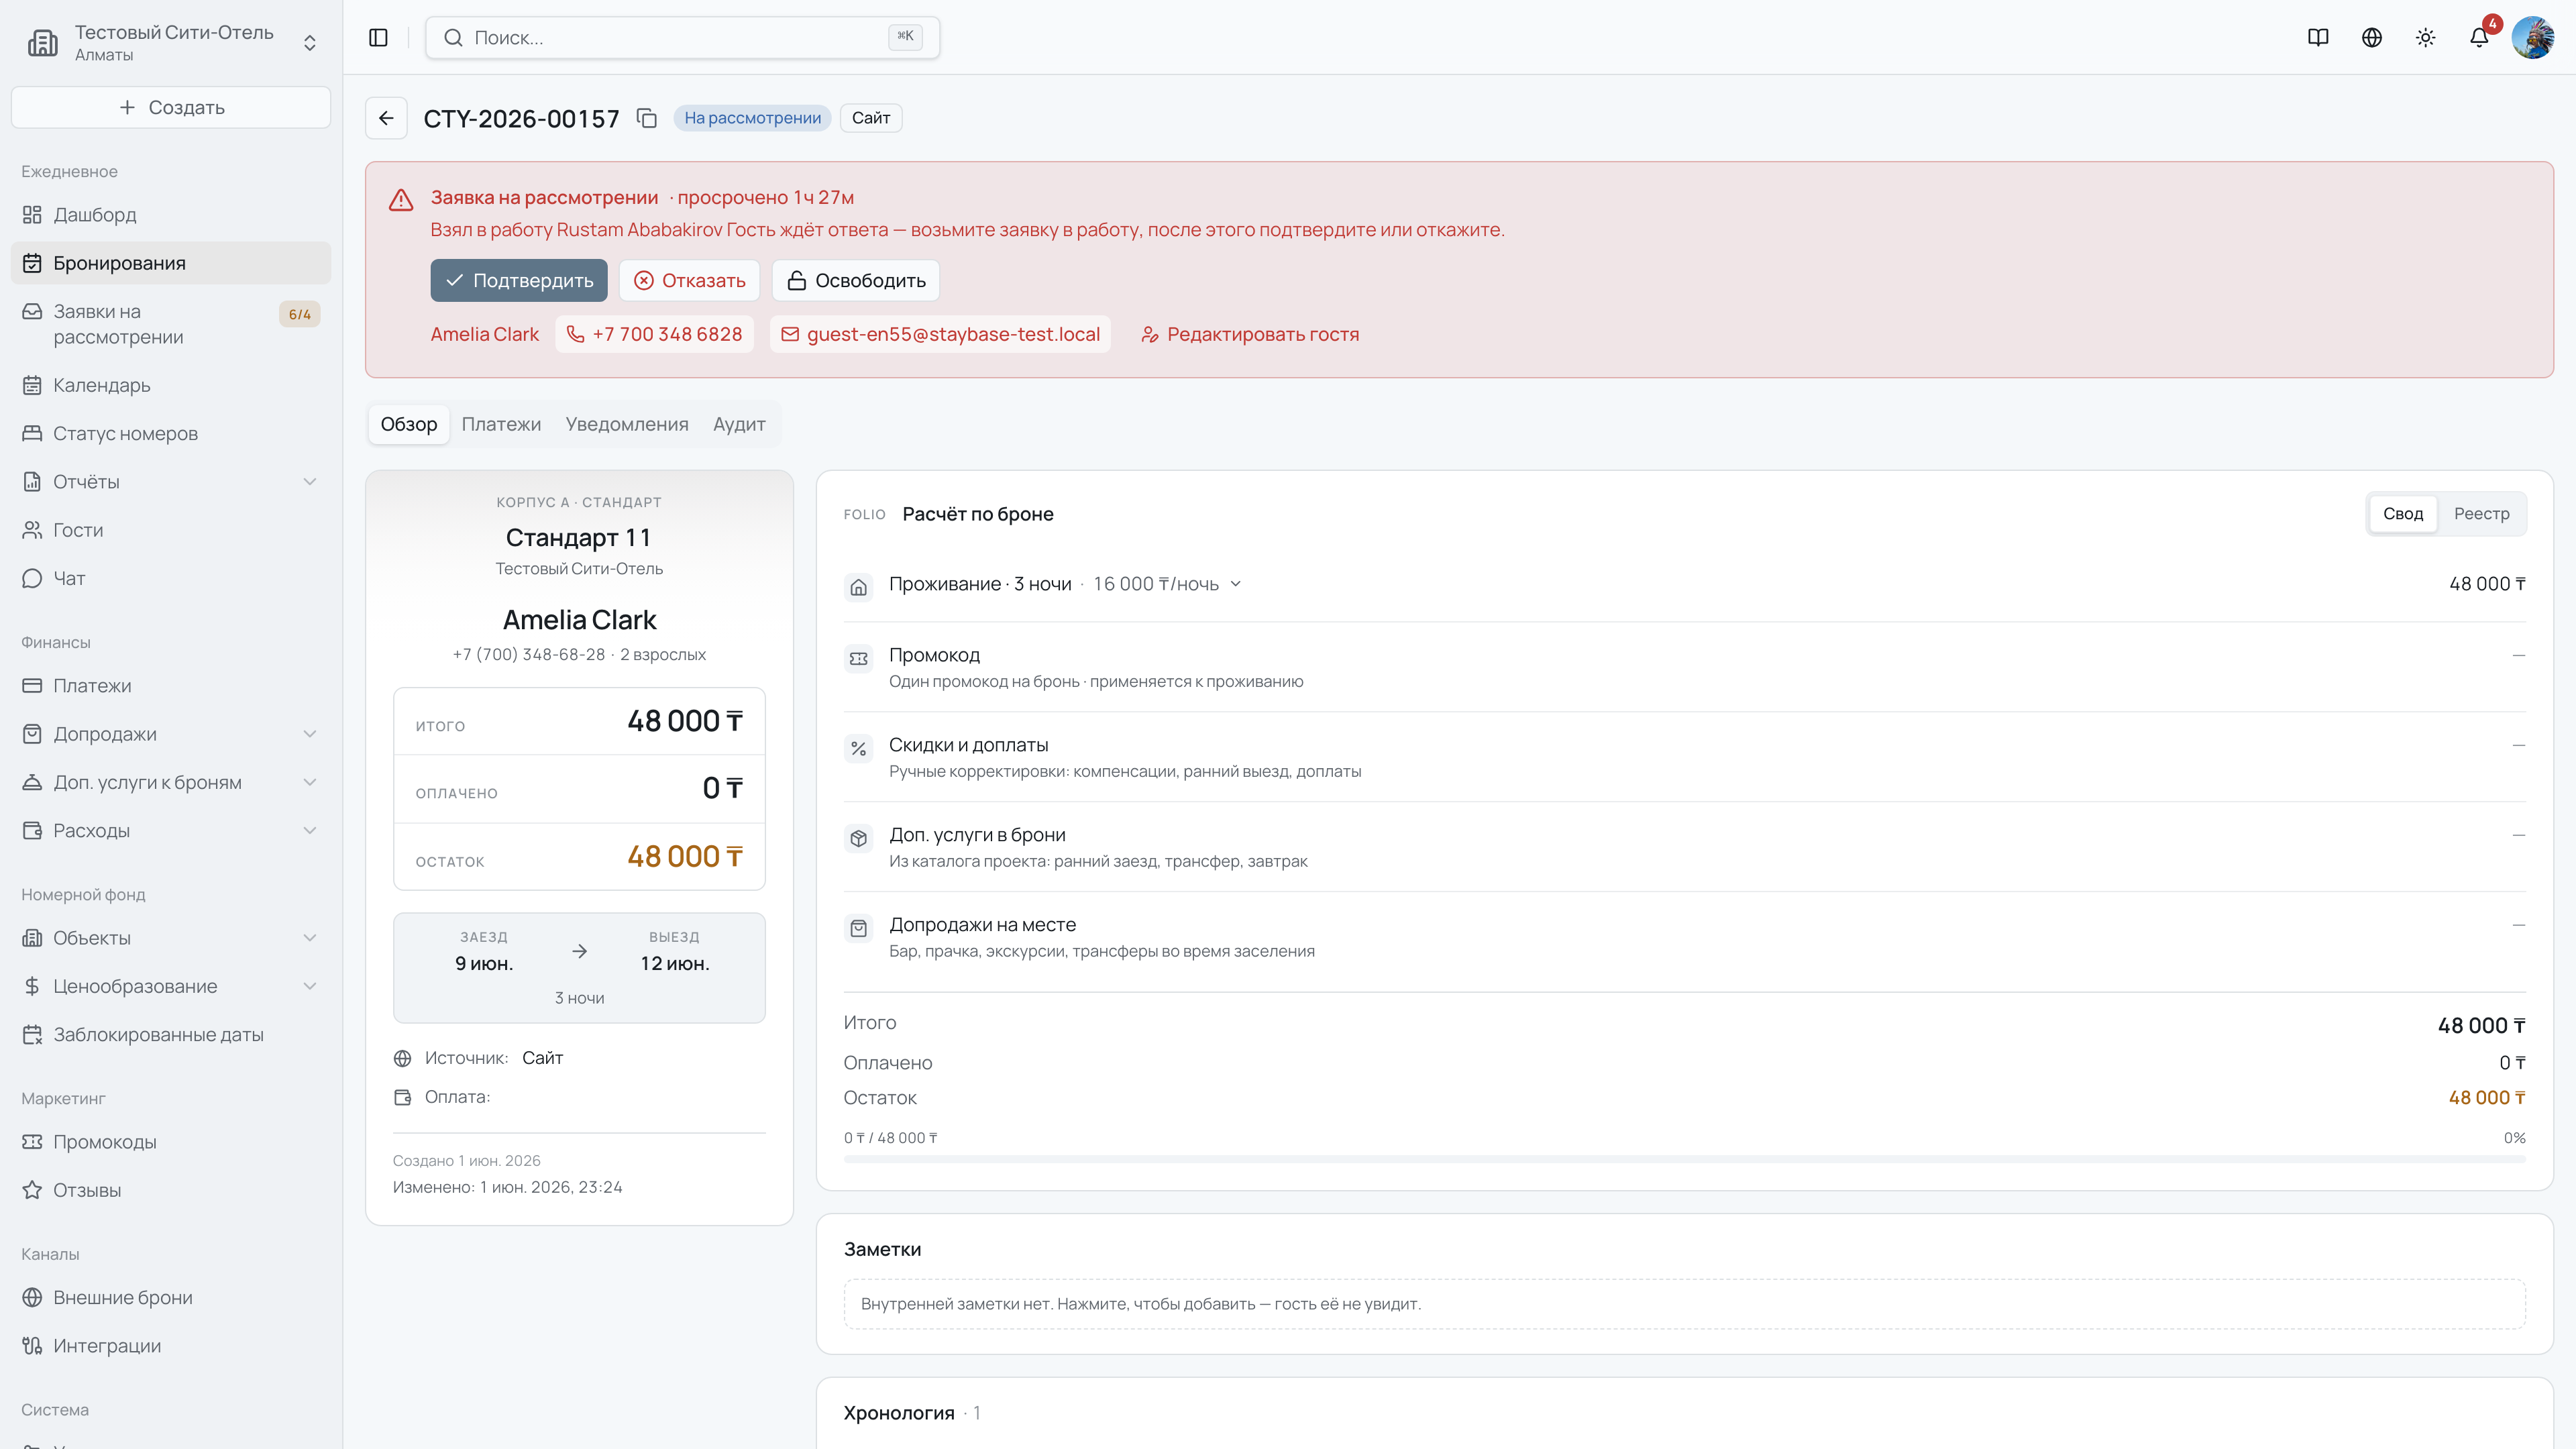The width and height of the screenshot is (2576, 1449).
Task: Copy booking number CTY-2026-00157
Action: click(x=647, y=118)
